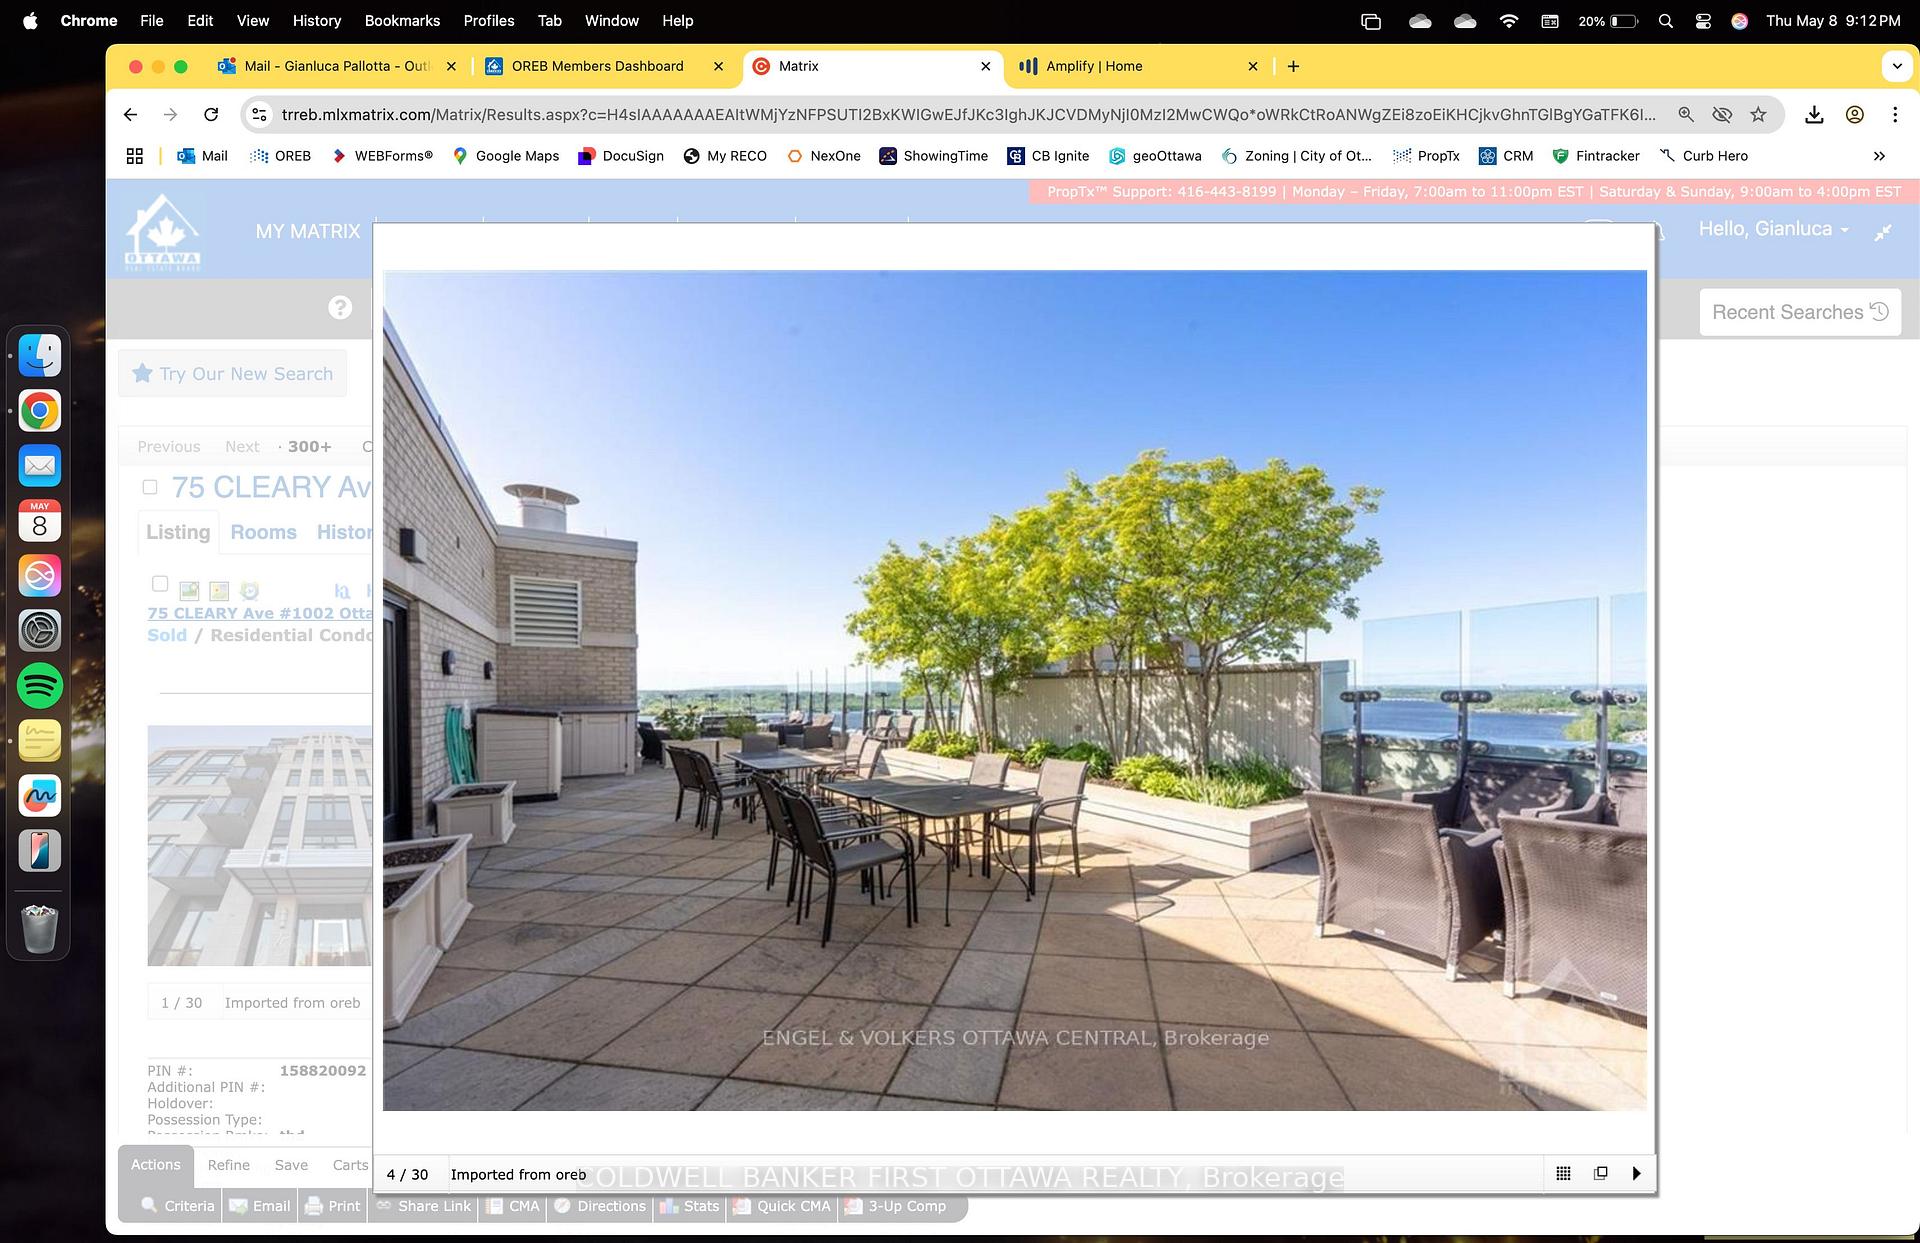Image resolution: width=1920 pixels, height=1243 pixels.
Task: Click the tracking protection eye icon
Action: click(1722, 115)
